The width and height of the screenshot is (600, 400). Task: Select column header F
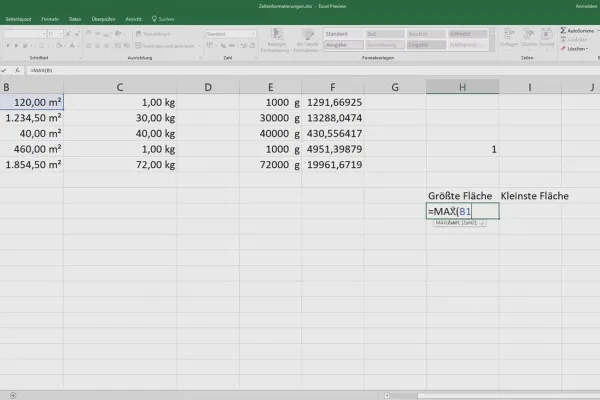pos(333,87)
